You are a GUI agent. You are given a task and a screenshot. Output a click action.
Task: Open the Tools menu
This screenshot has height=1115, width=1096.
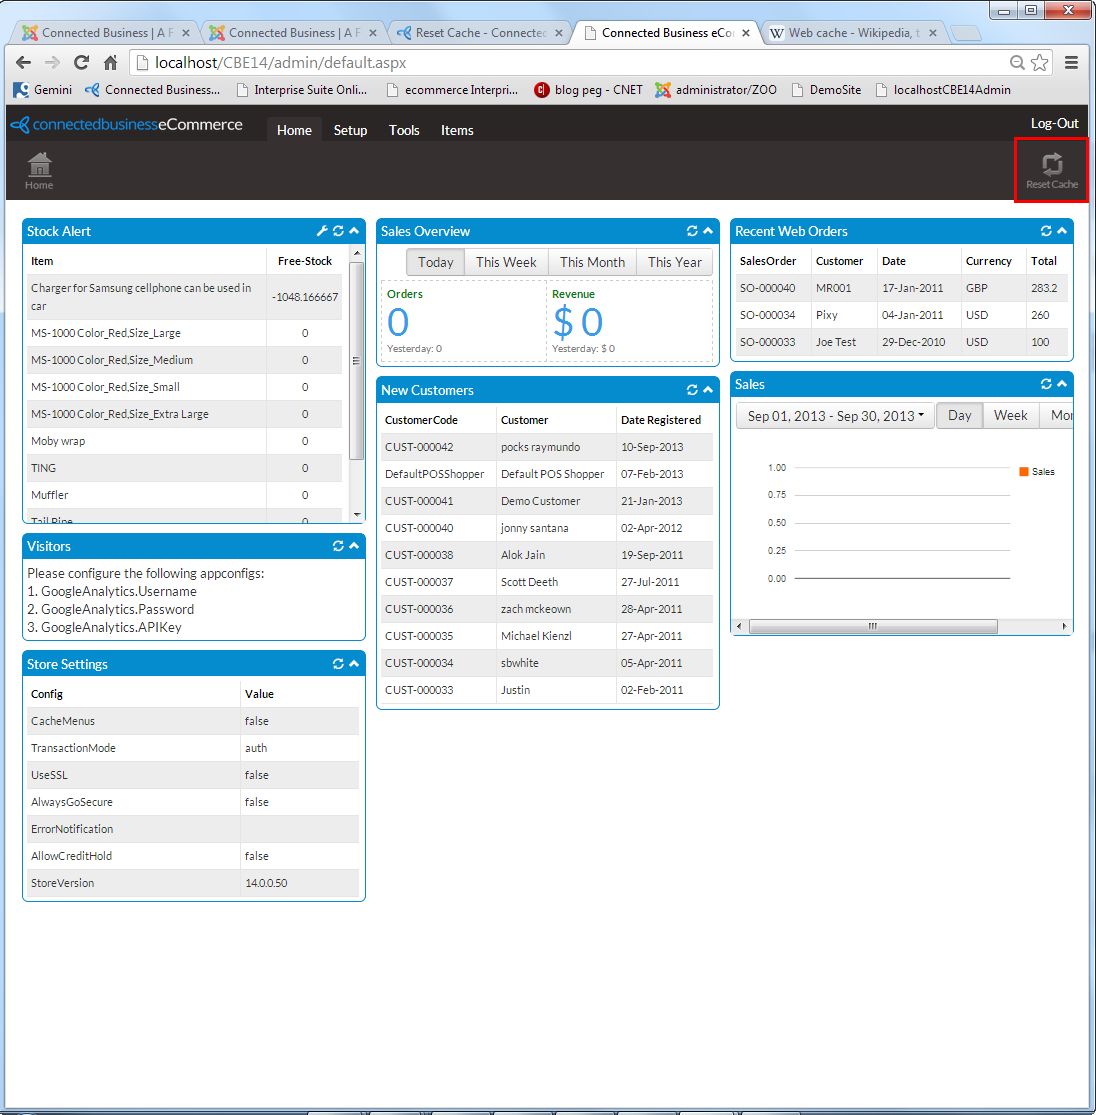click(x=404, y=130)
